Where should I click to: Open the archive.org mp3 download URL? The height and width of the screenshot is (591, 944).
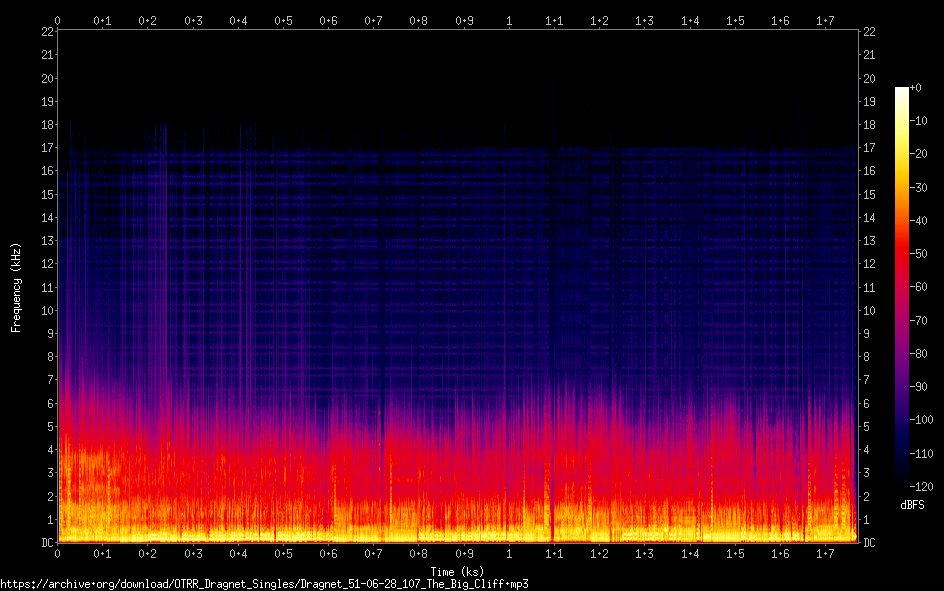(x=264, y=583)
